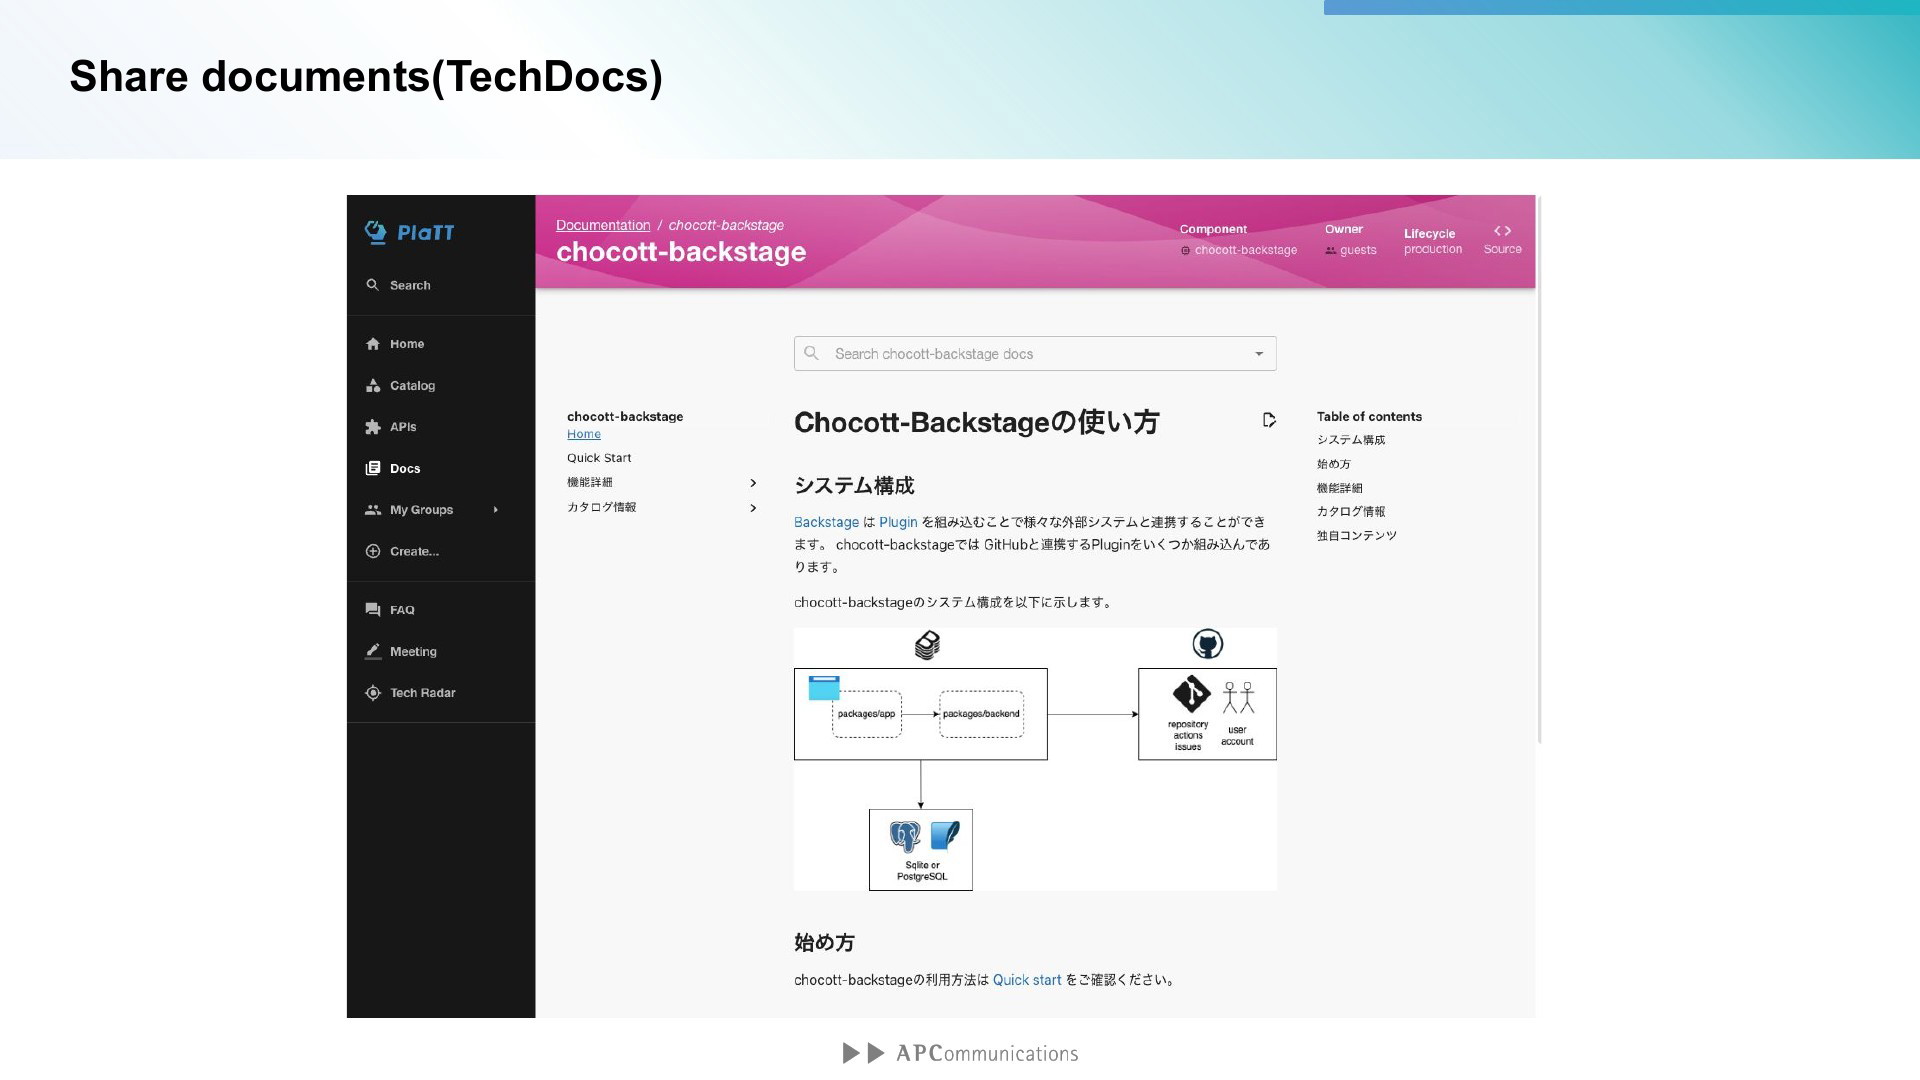
Task: Click the Search magnifier icon in sidebar
Action: [372, 285]
